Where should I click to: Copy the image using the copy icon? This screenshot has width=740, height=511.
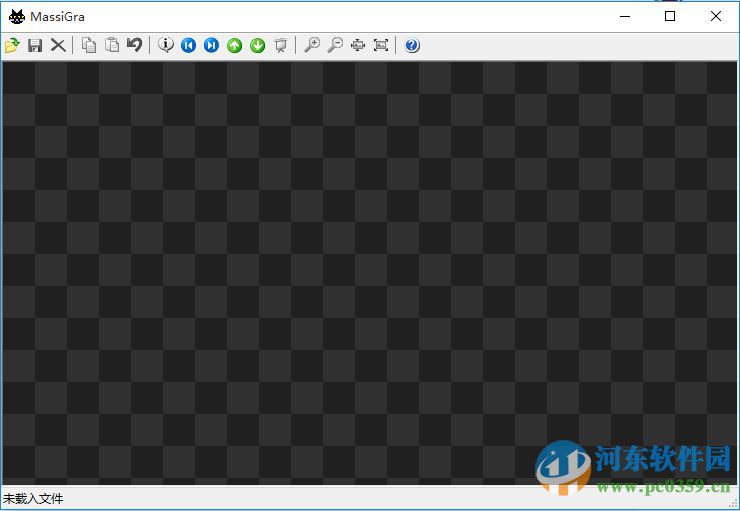tap(89, 45)
